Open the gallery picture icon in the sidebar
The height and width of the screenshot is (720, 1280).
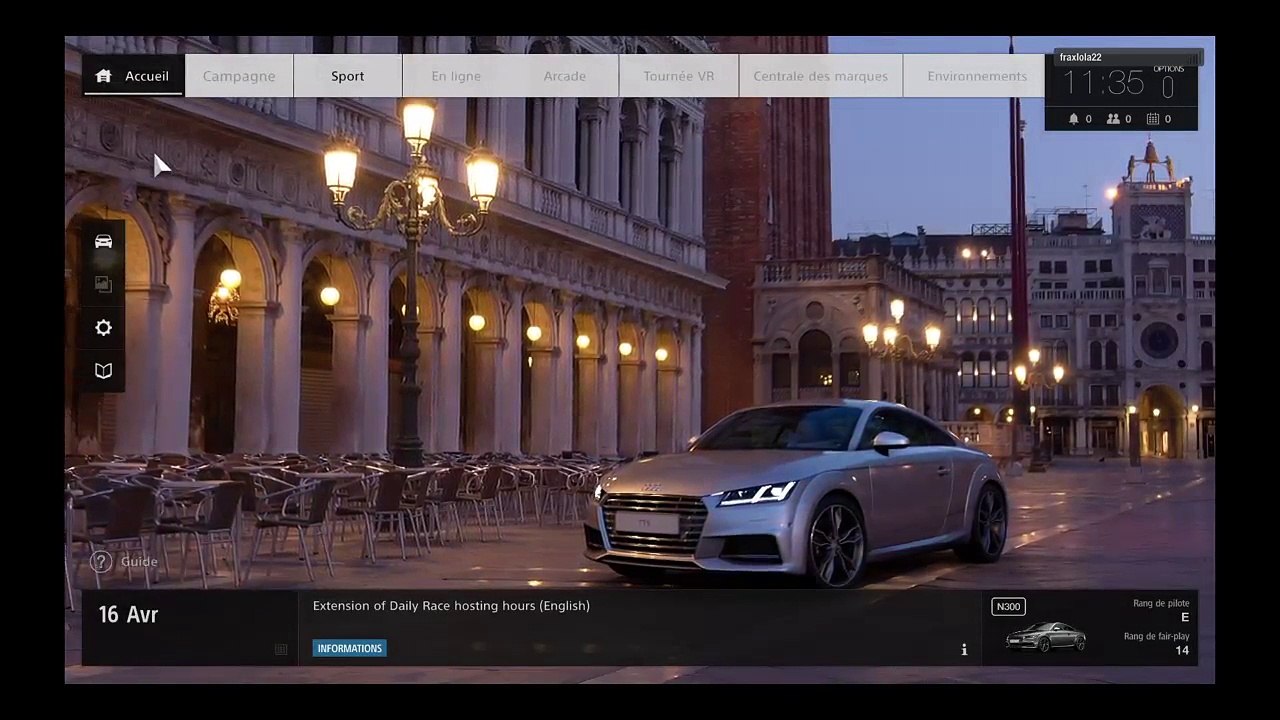(x=103, y=284)
